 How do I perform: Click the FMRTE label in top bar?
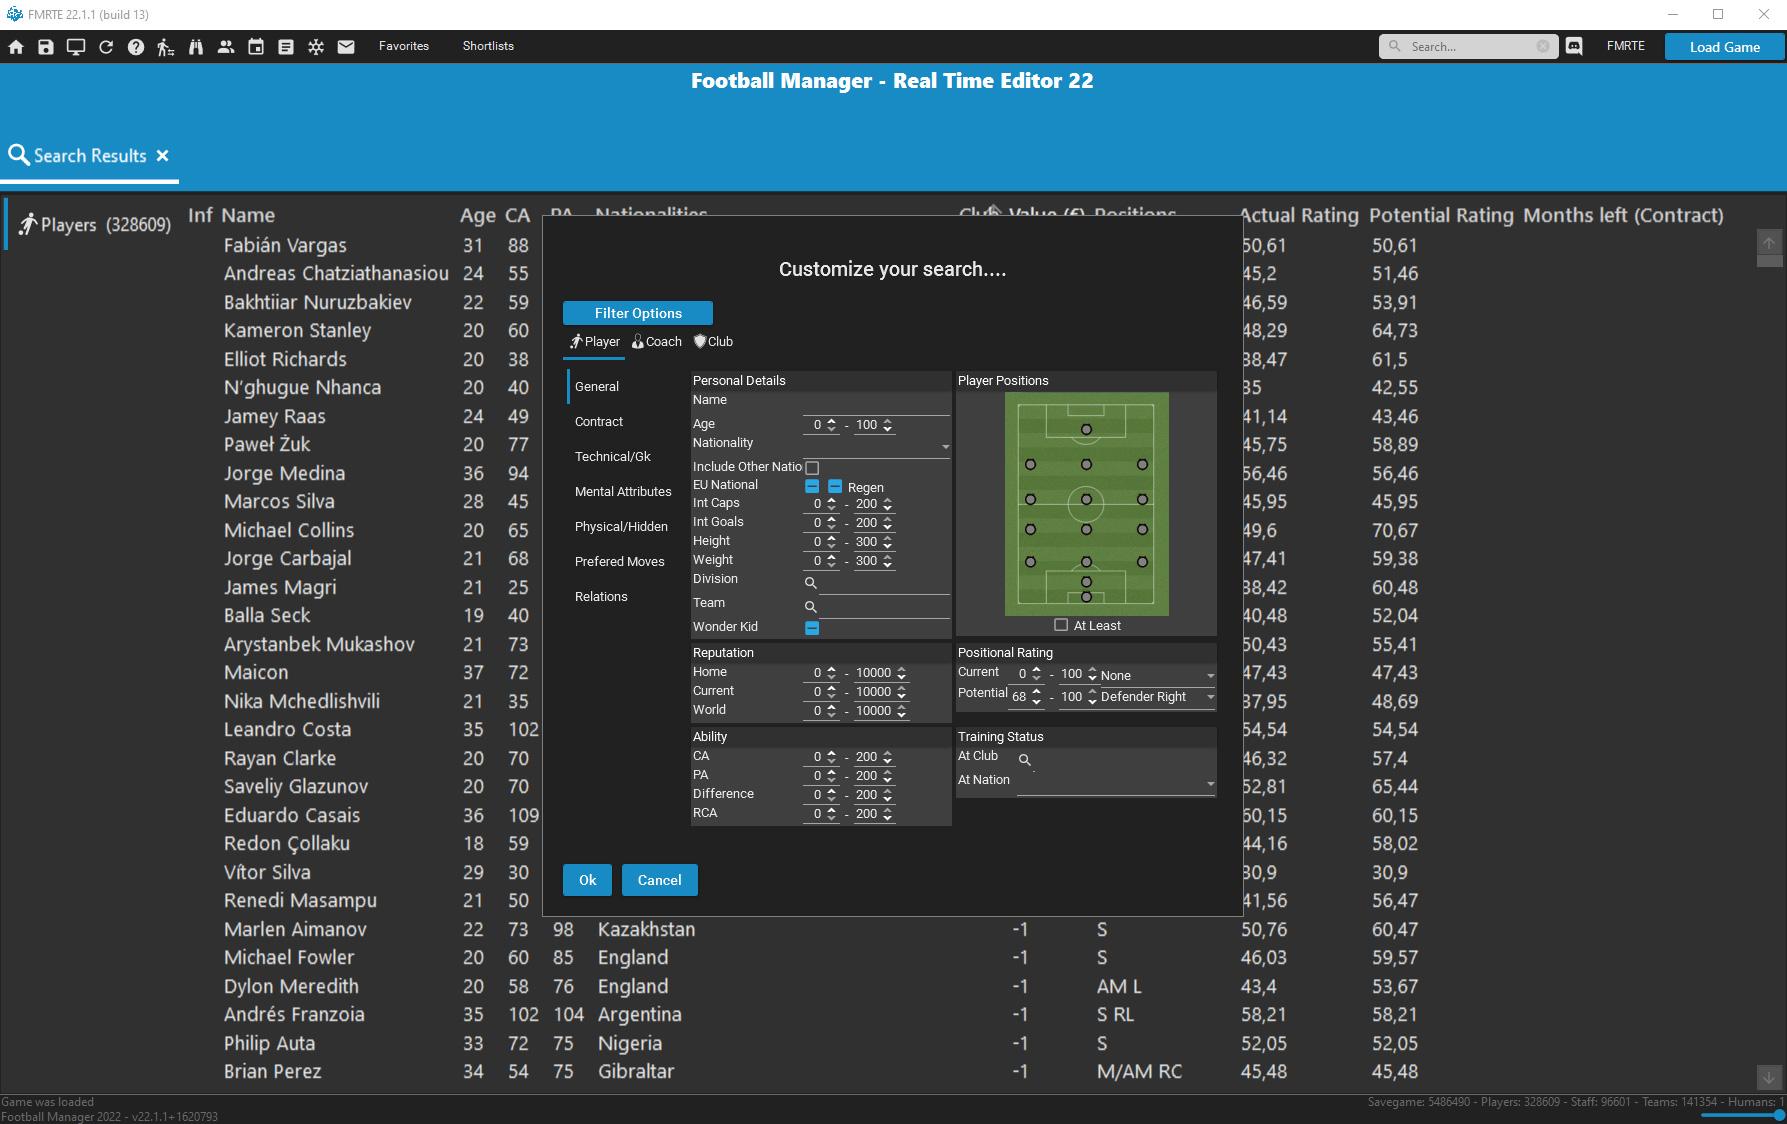[1626, 46]
